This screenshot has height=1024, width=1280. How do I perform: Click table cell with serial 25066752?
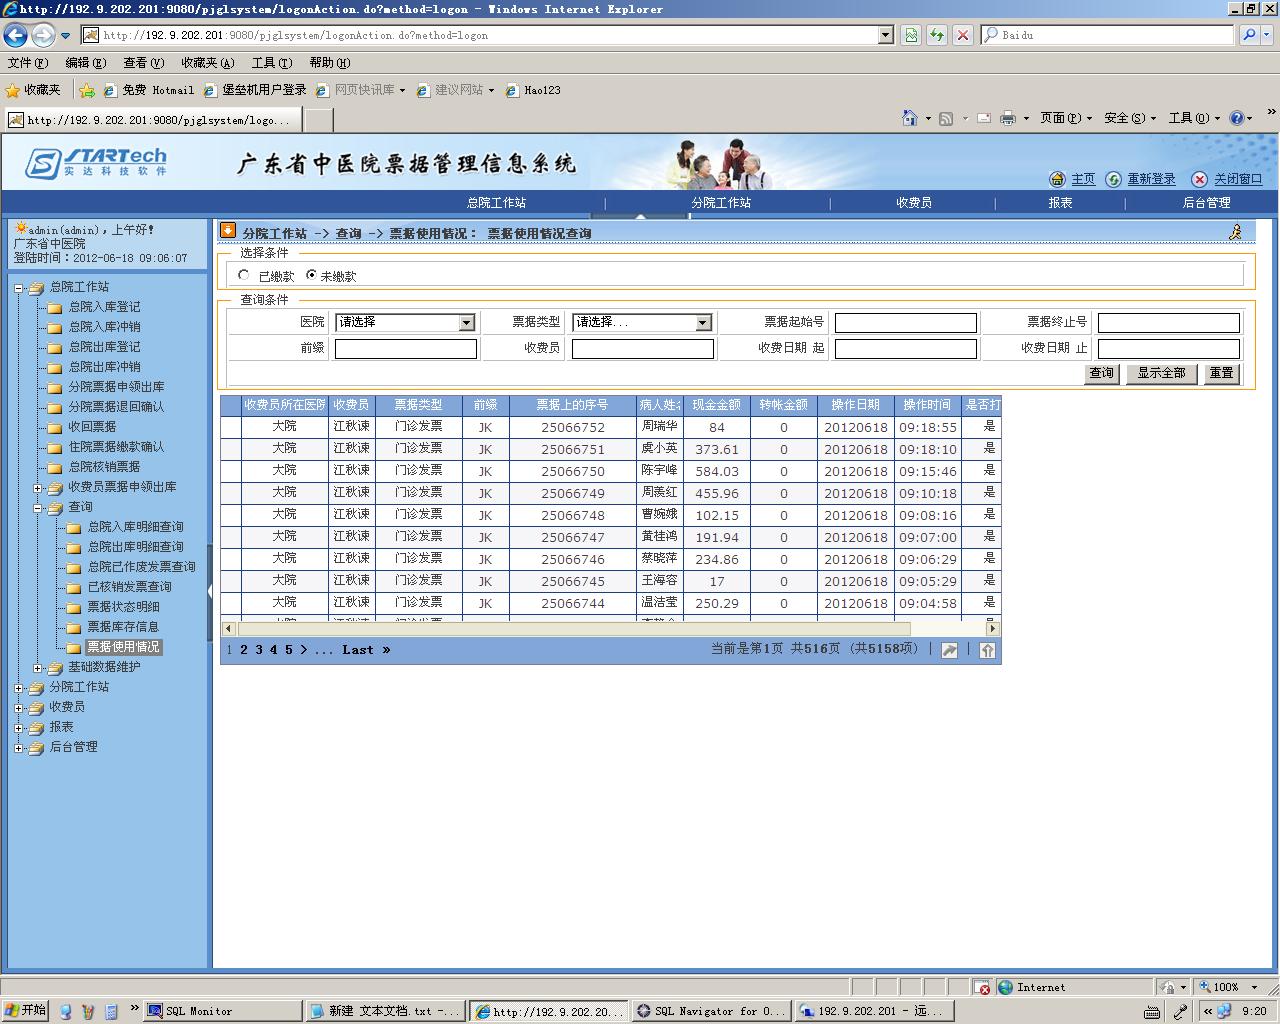click(x=573, y=427)
